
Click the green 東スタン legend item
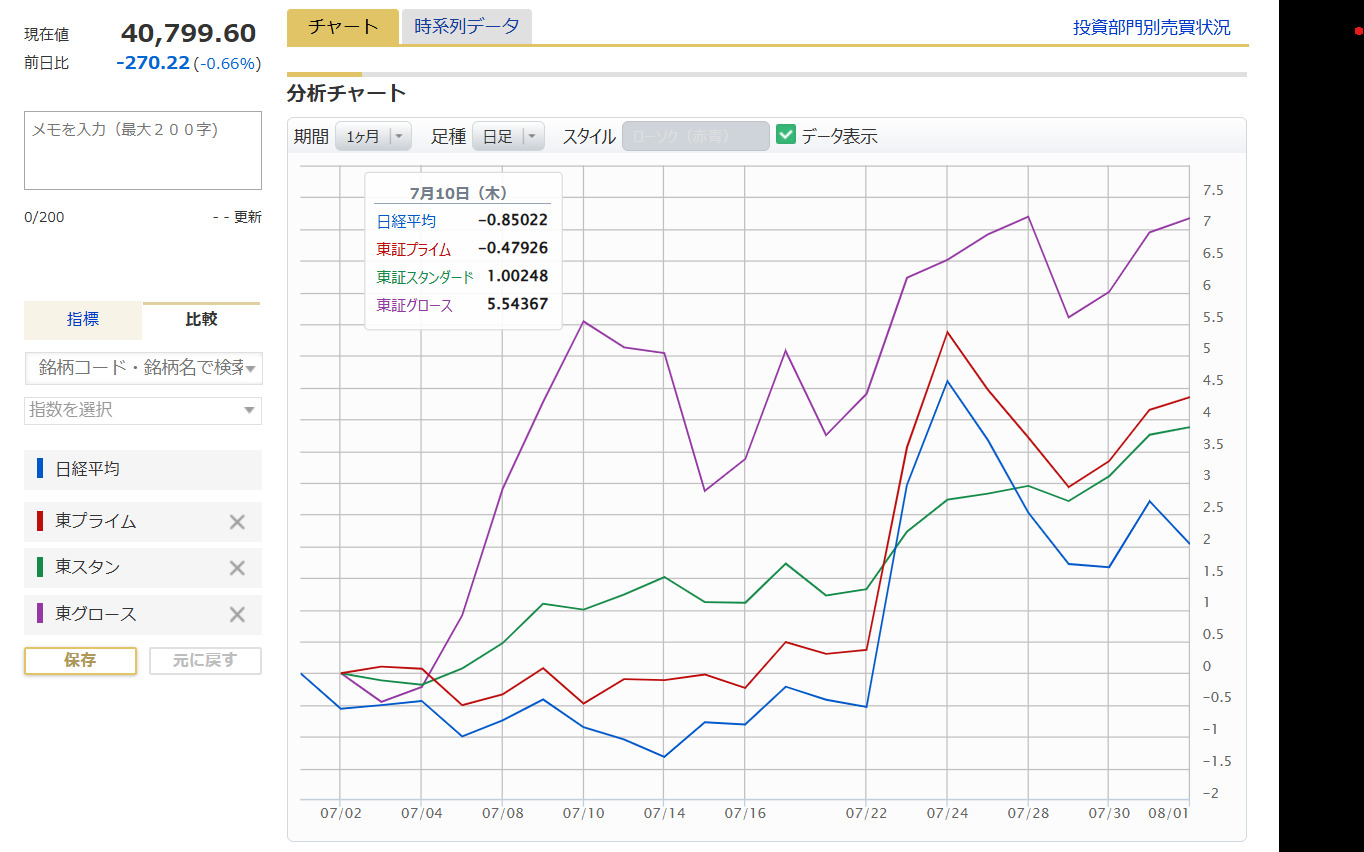click(88, 568)
